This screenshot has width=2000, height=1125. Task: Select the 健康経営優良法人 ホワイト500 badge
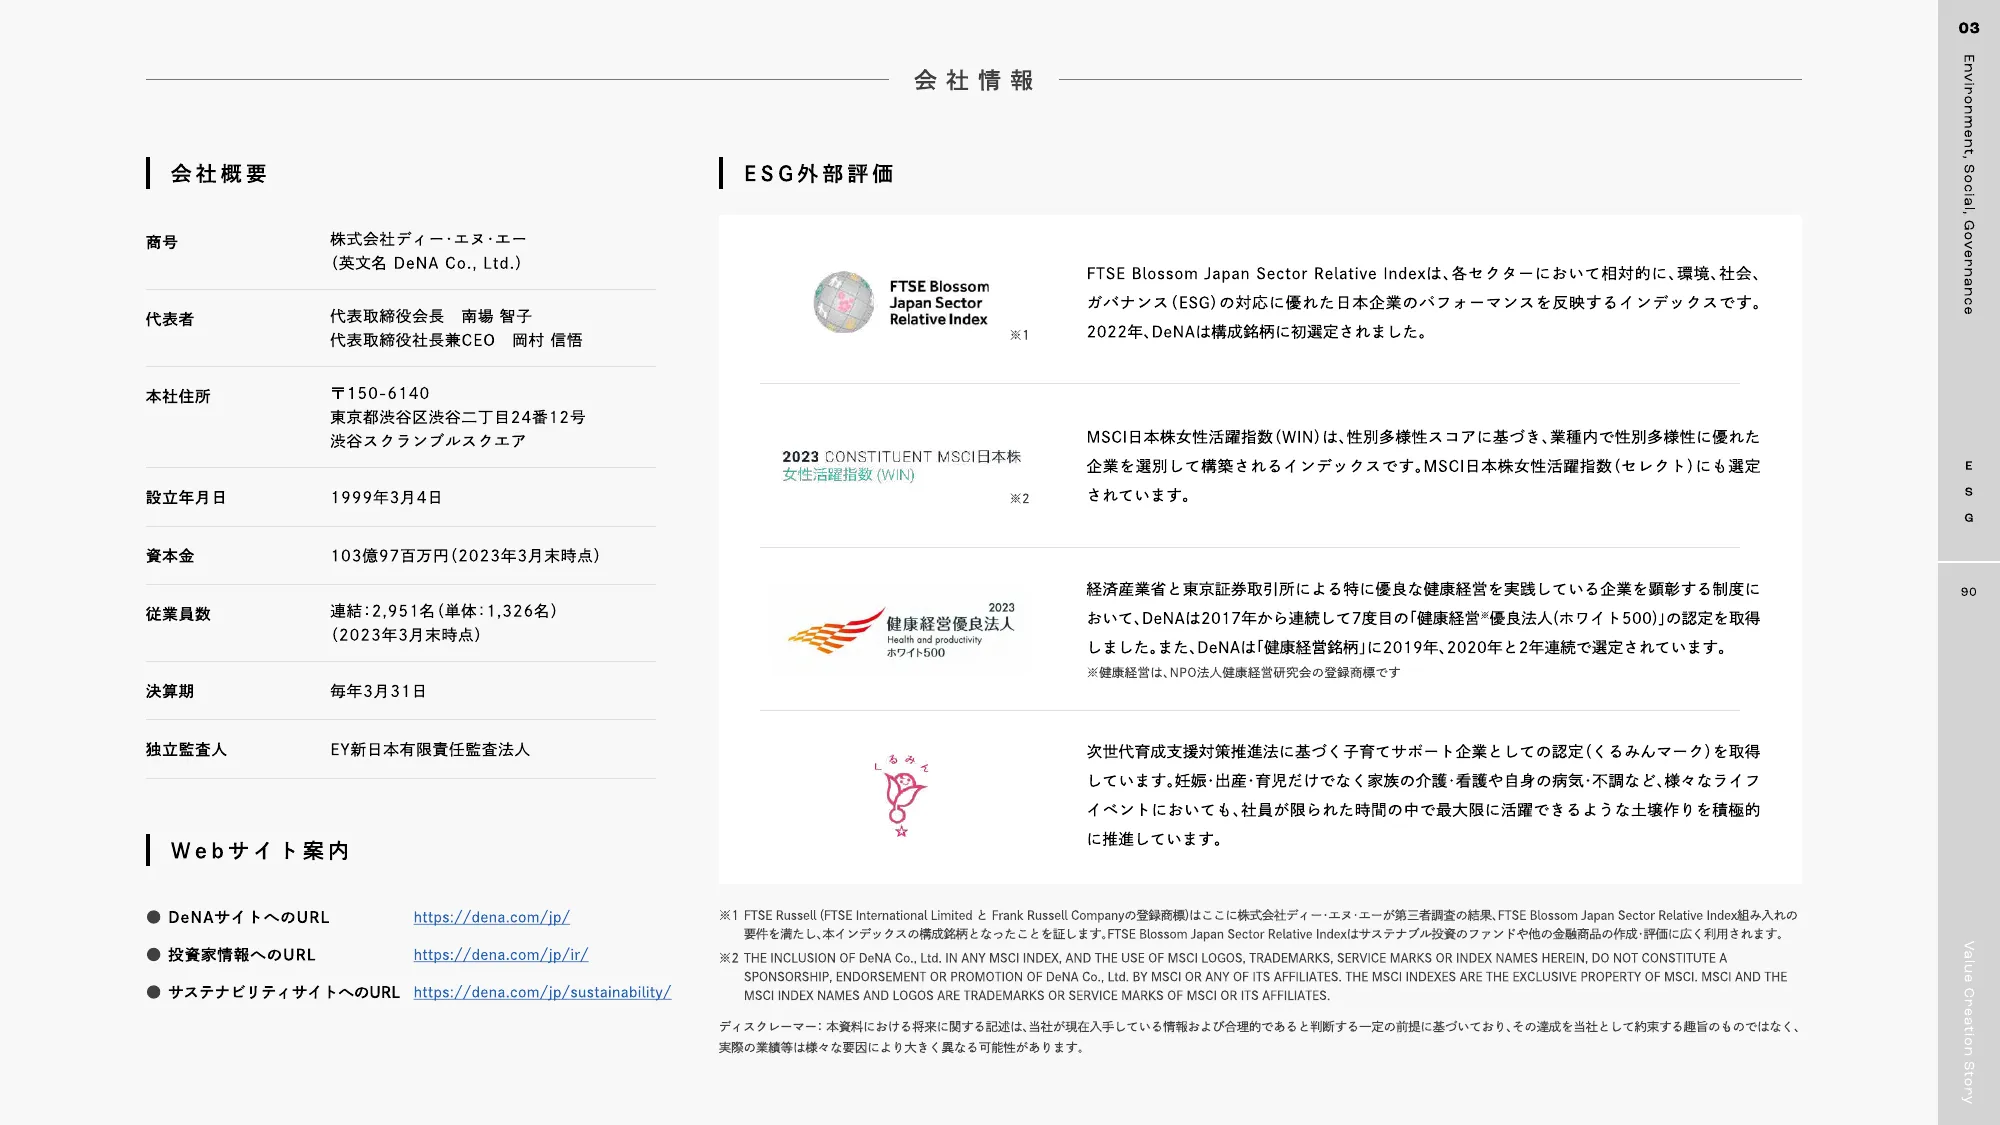pos(905,627)
